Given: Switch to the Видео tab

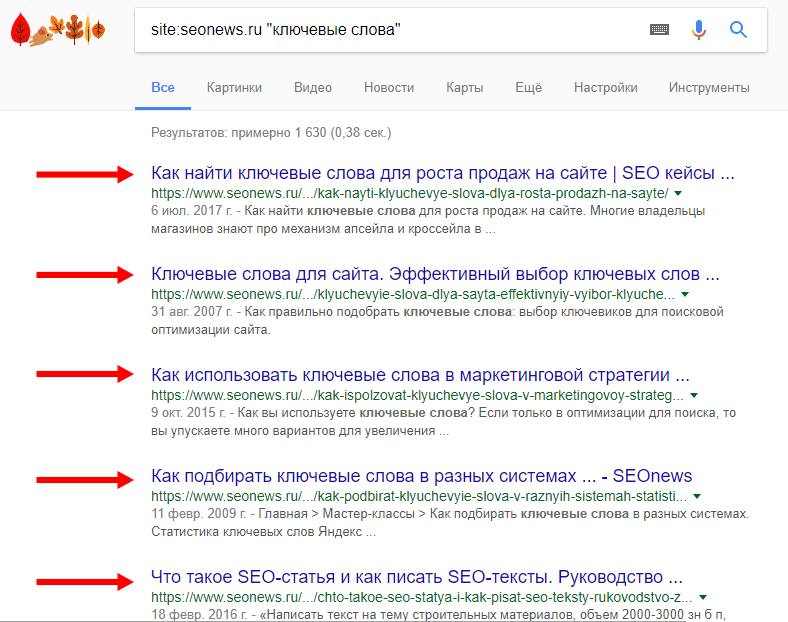Looking at the screenshot, I should (x=313, y=87).
